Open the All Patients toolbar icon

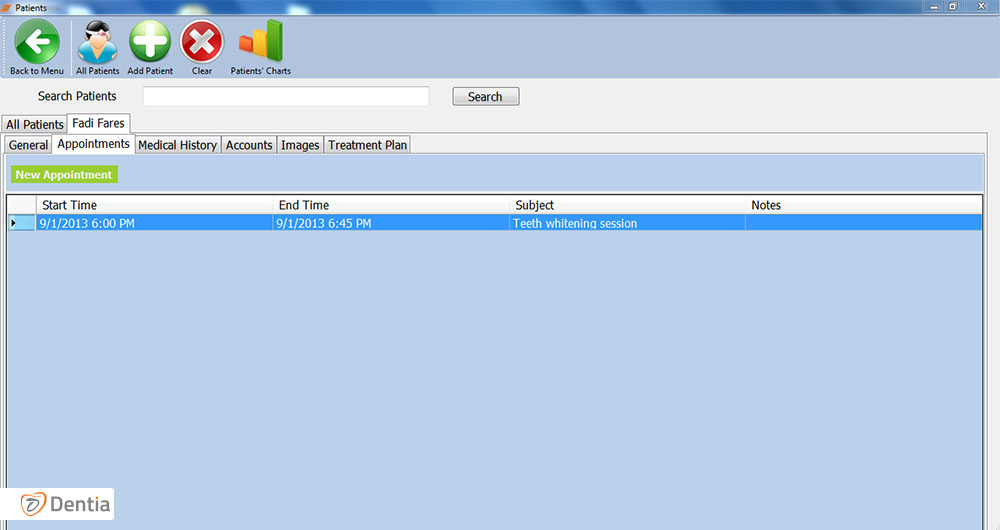[x=97, y=43]
